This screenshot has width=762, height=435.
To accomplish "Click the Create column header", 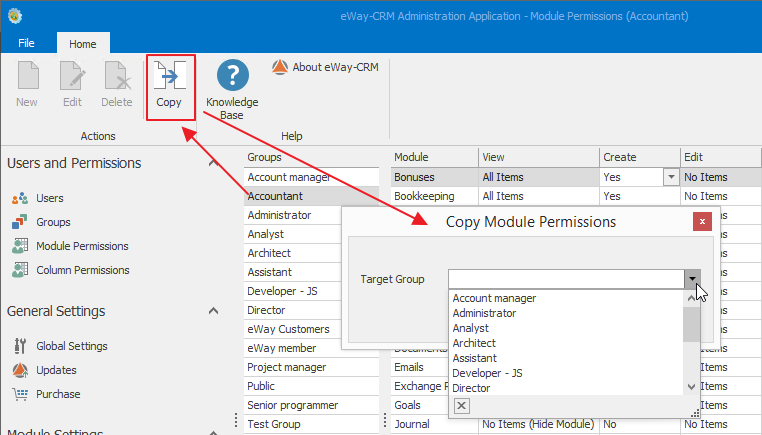I will (640, 157).
